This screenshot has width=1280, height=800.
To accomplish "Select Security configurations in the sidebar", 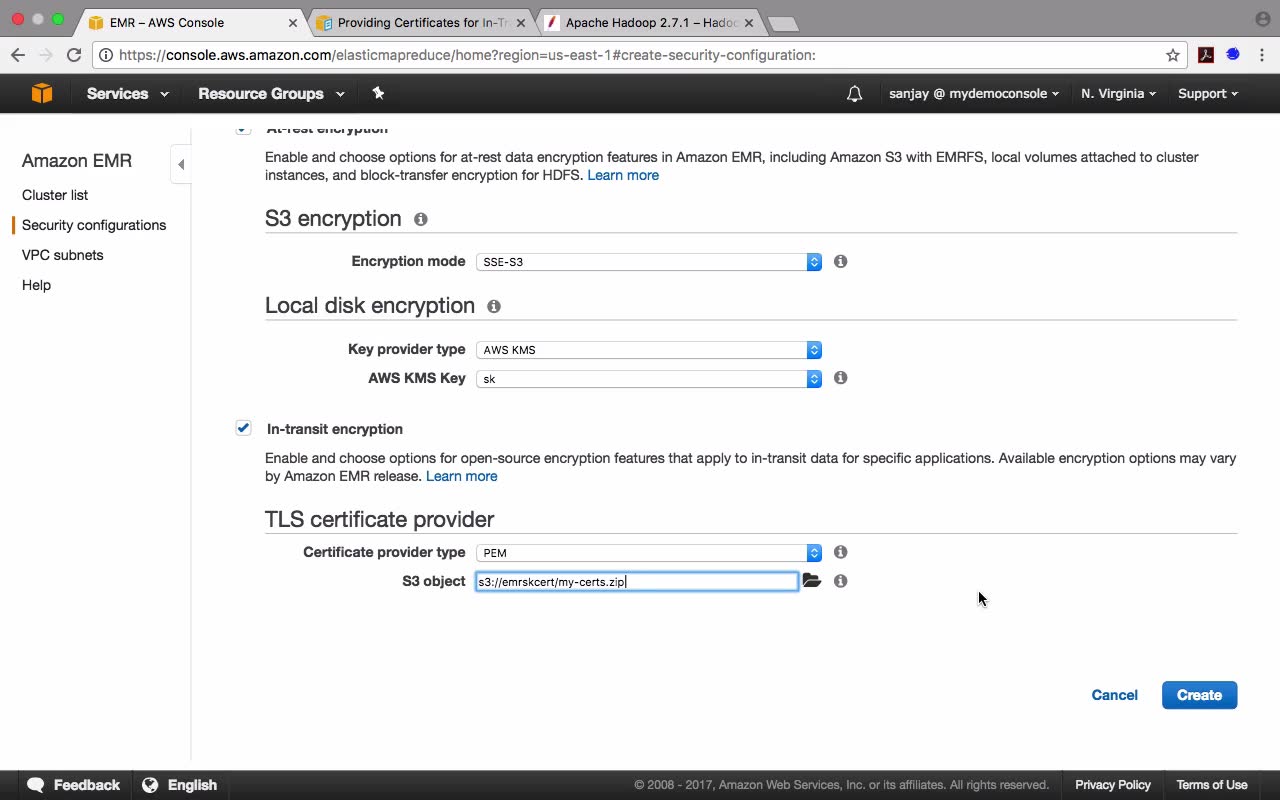I will coord(94,225).
